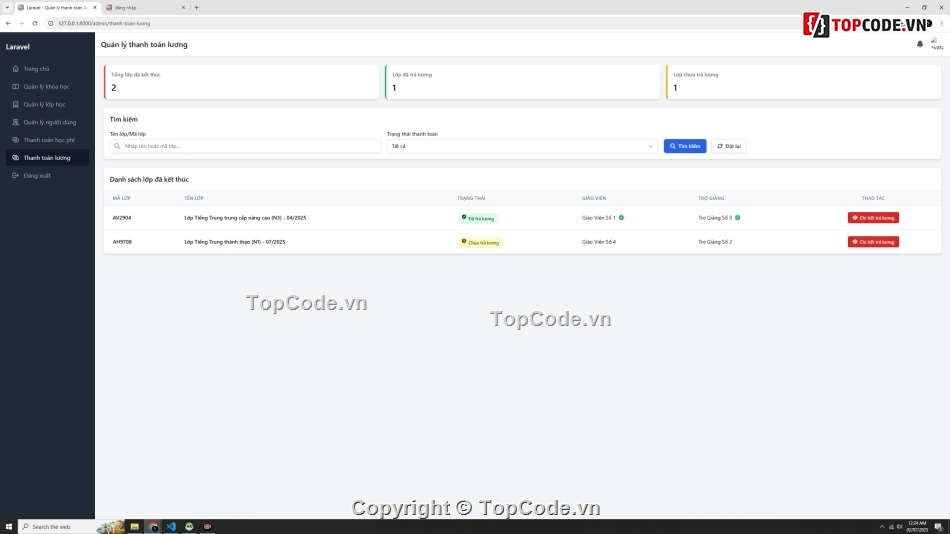Click the notification bell icon
Screen dimensions: 950x534
coord(920,44)
